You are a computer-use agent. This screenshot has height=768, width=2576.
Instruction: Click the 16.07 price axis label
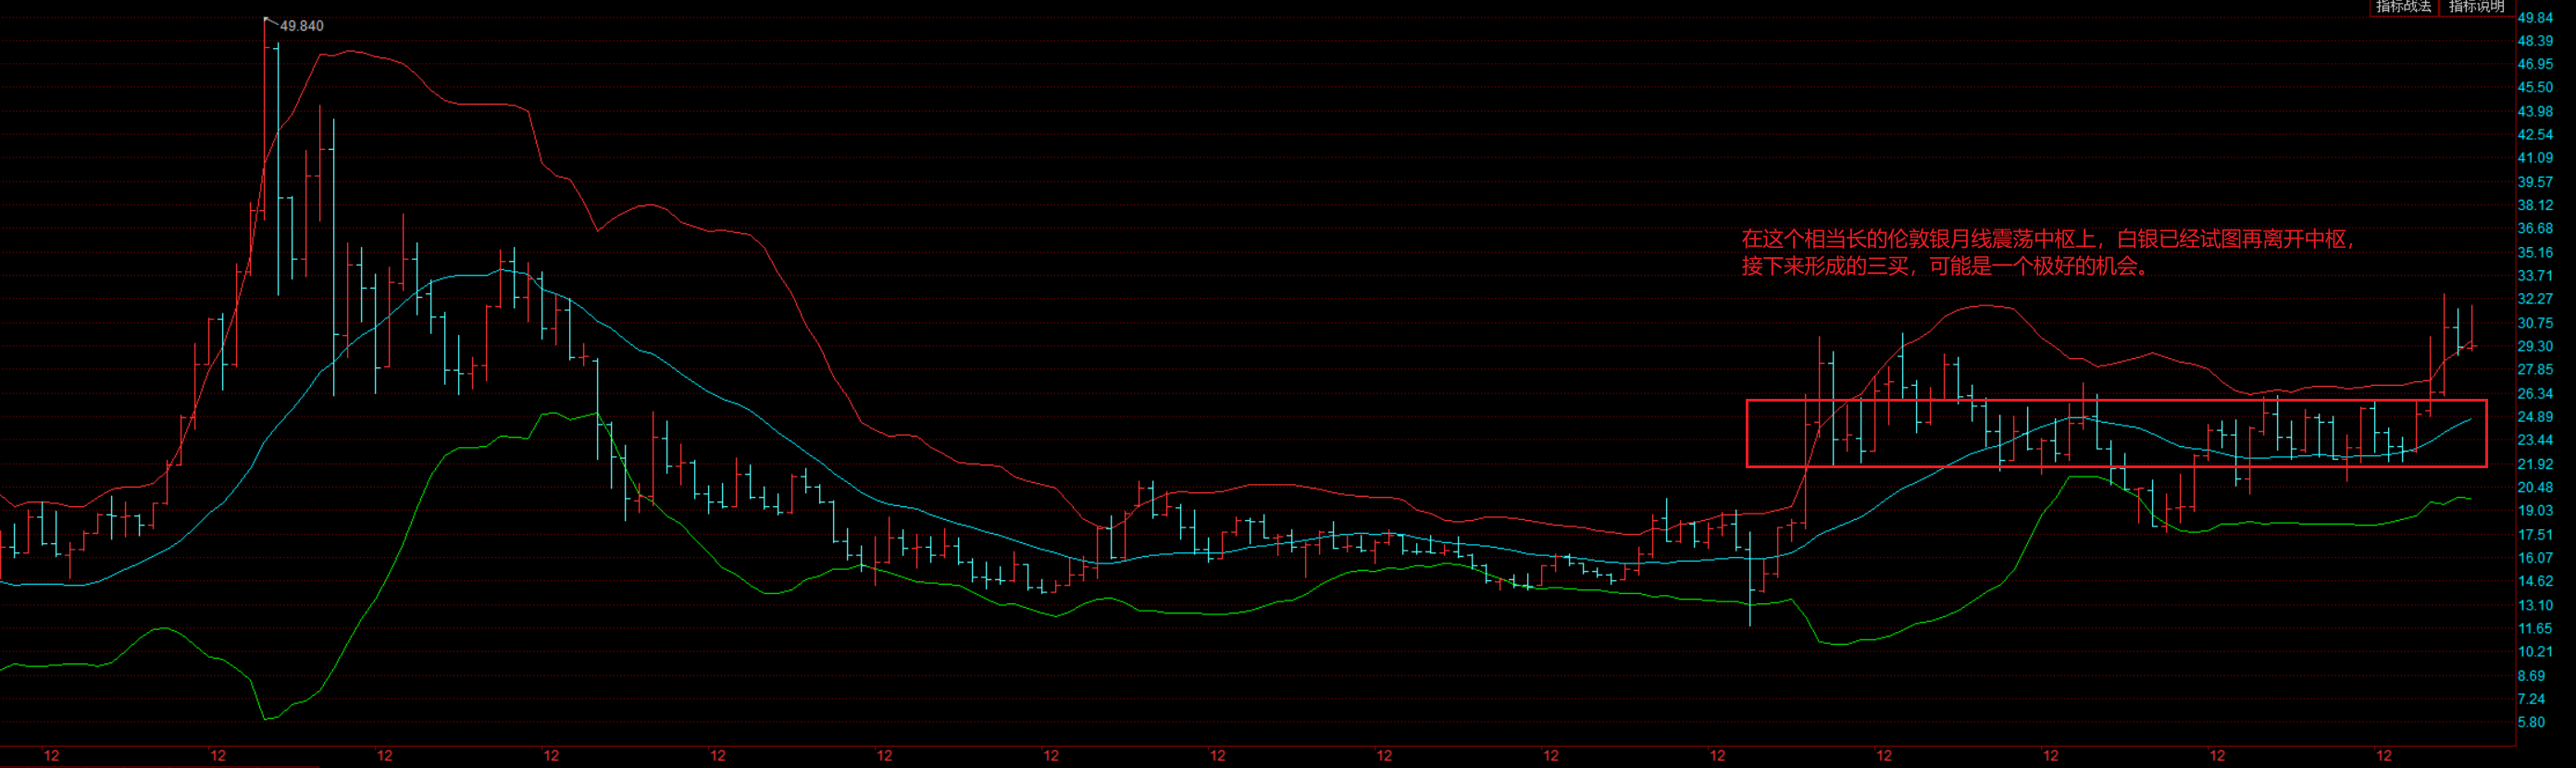click(x=2535, y=558)
